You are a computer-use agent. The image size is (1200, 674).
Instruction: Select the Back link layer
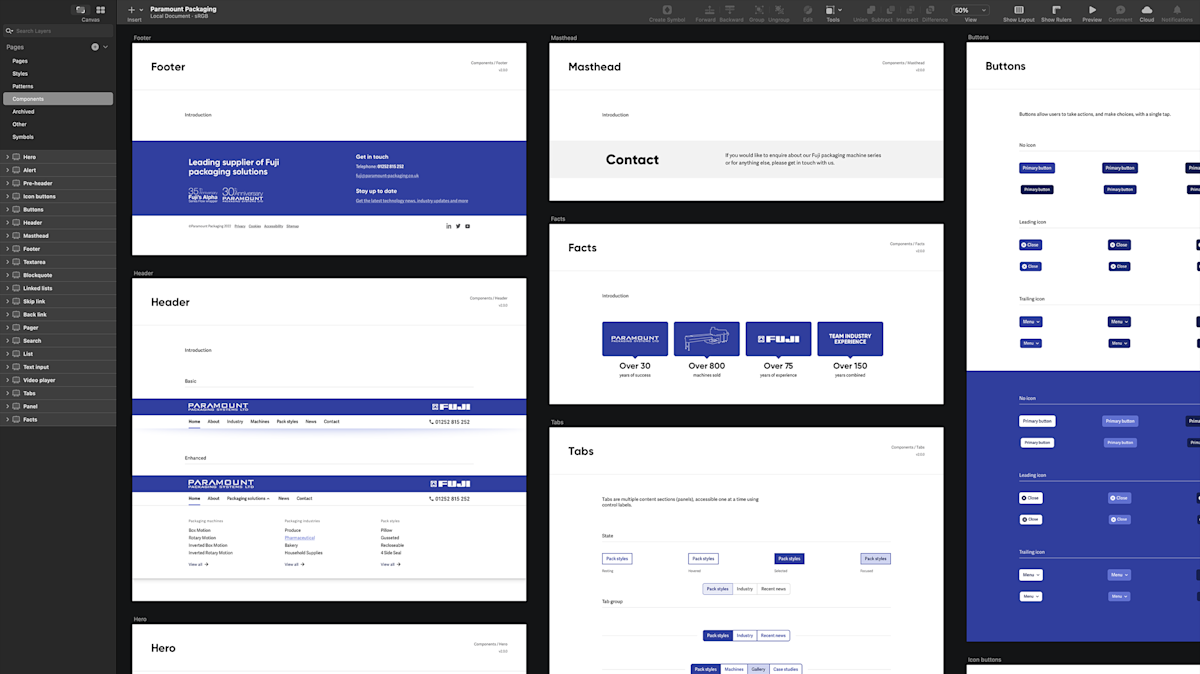58,314
